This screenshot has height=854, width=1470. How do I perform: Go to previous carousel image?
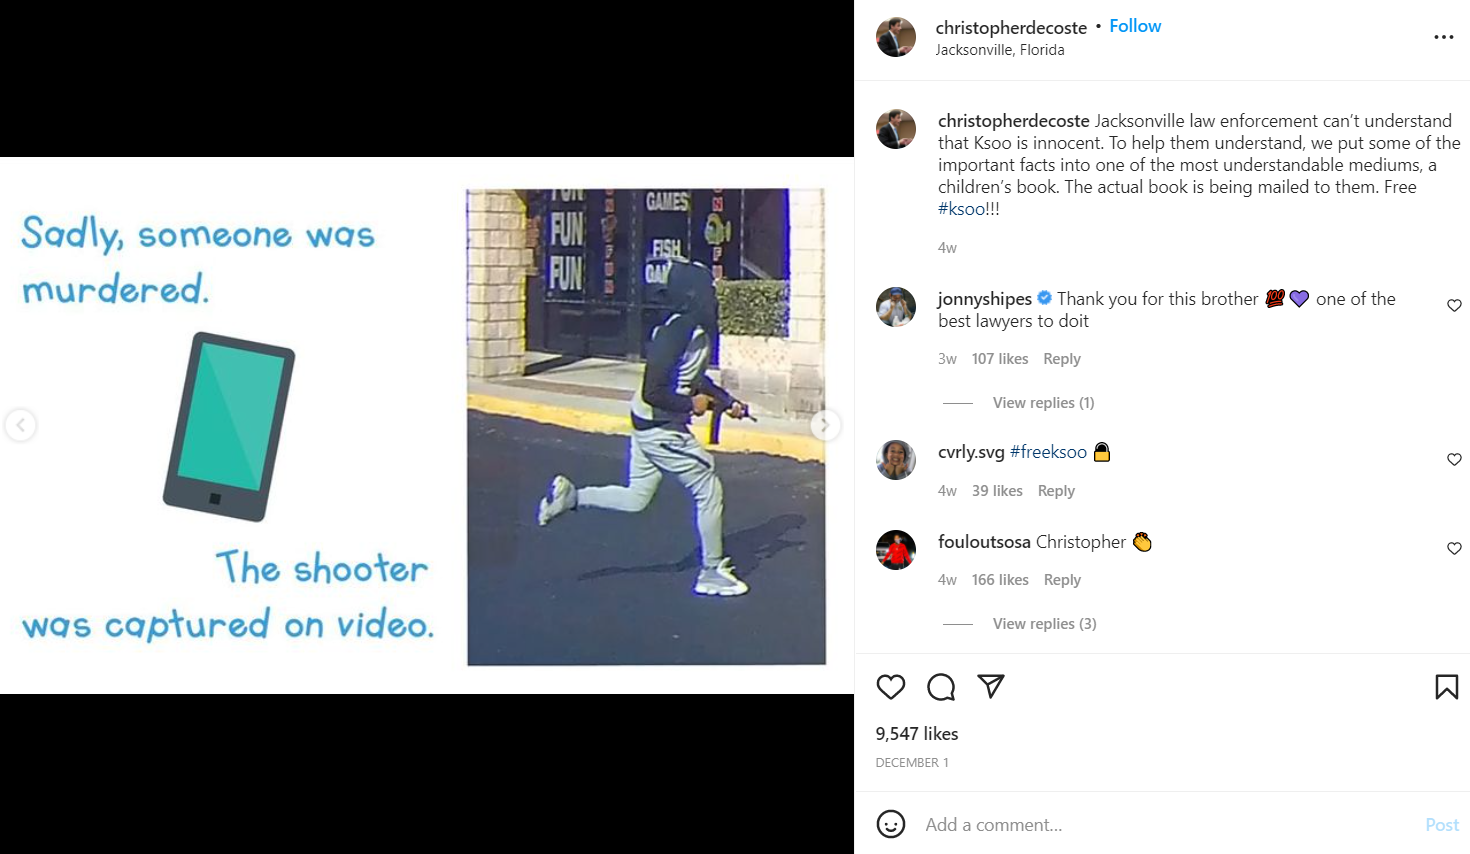coord(21,425)
